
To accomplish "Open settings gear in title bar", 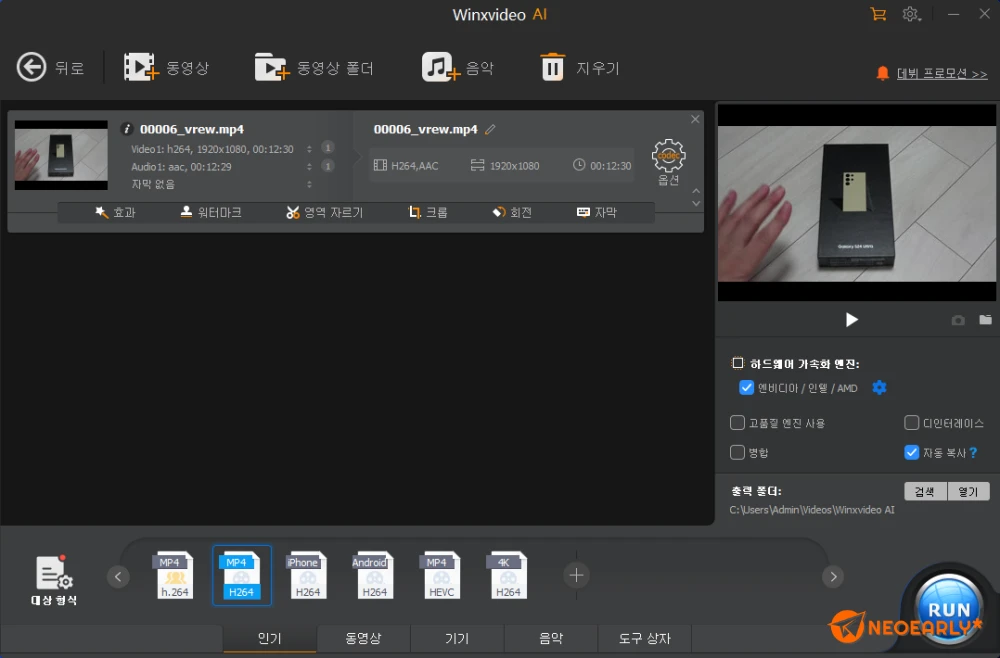I will coord(911,14).
